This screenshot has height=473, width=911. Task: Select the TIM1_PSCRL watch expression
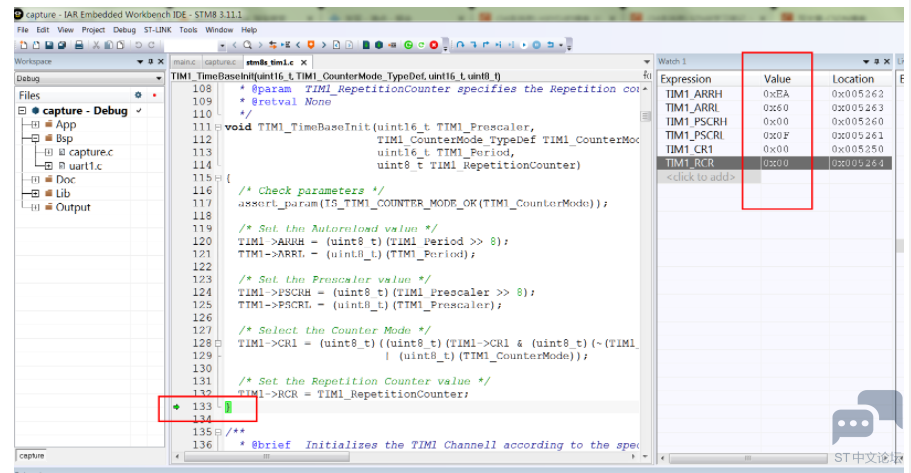(694, 135)
